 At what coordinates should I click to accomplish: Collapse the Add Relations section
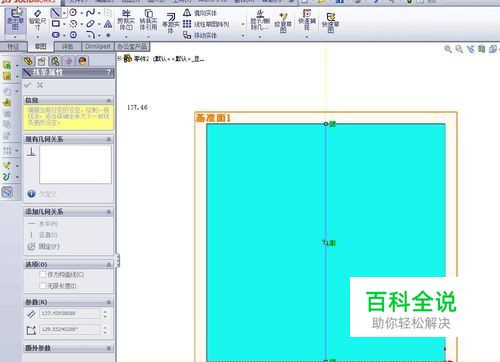click(x=108, y=212)
